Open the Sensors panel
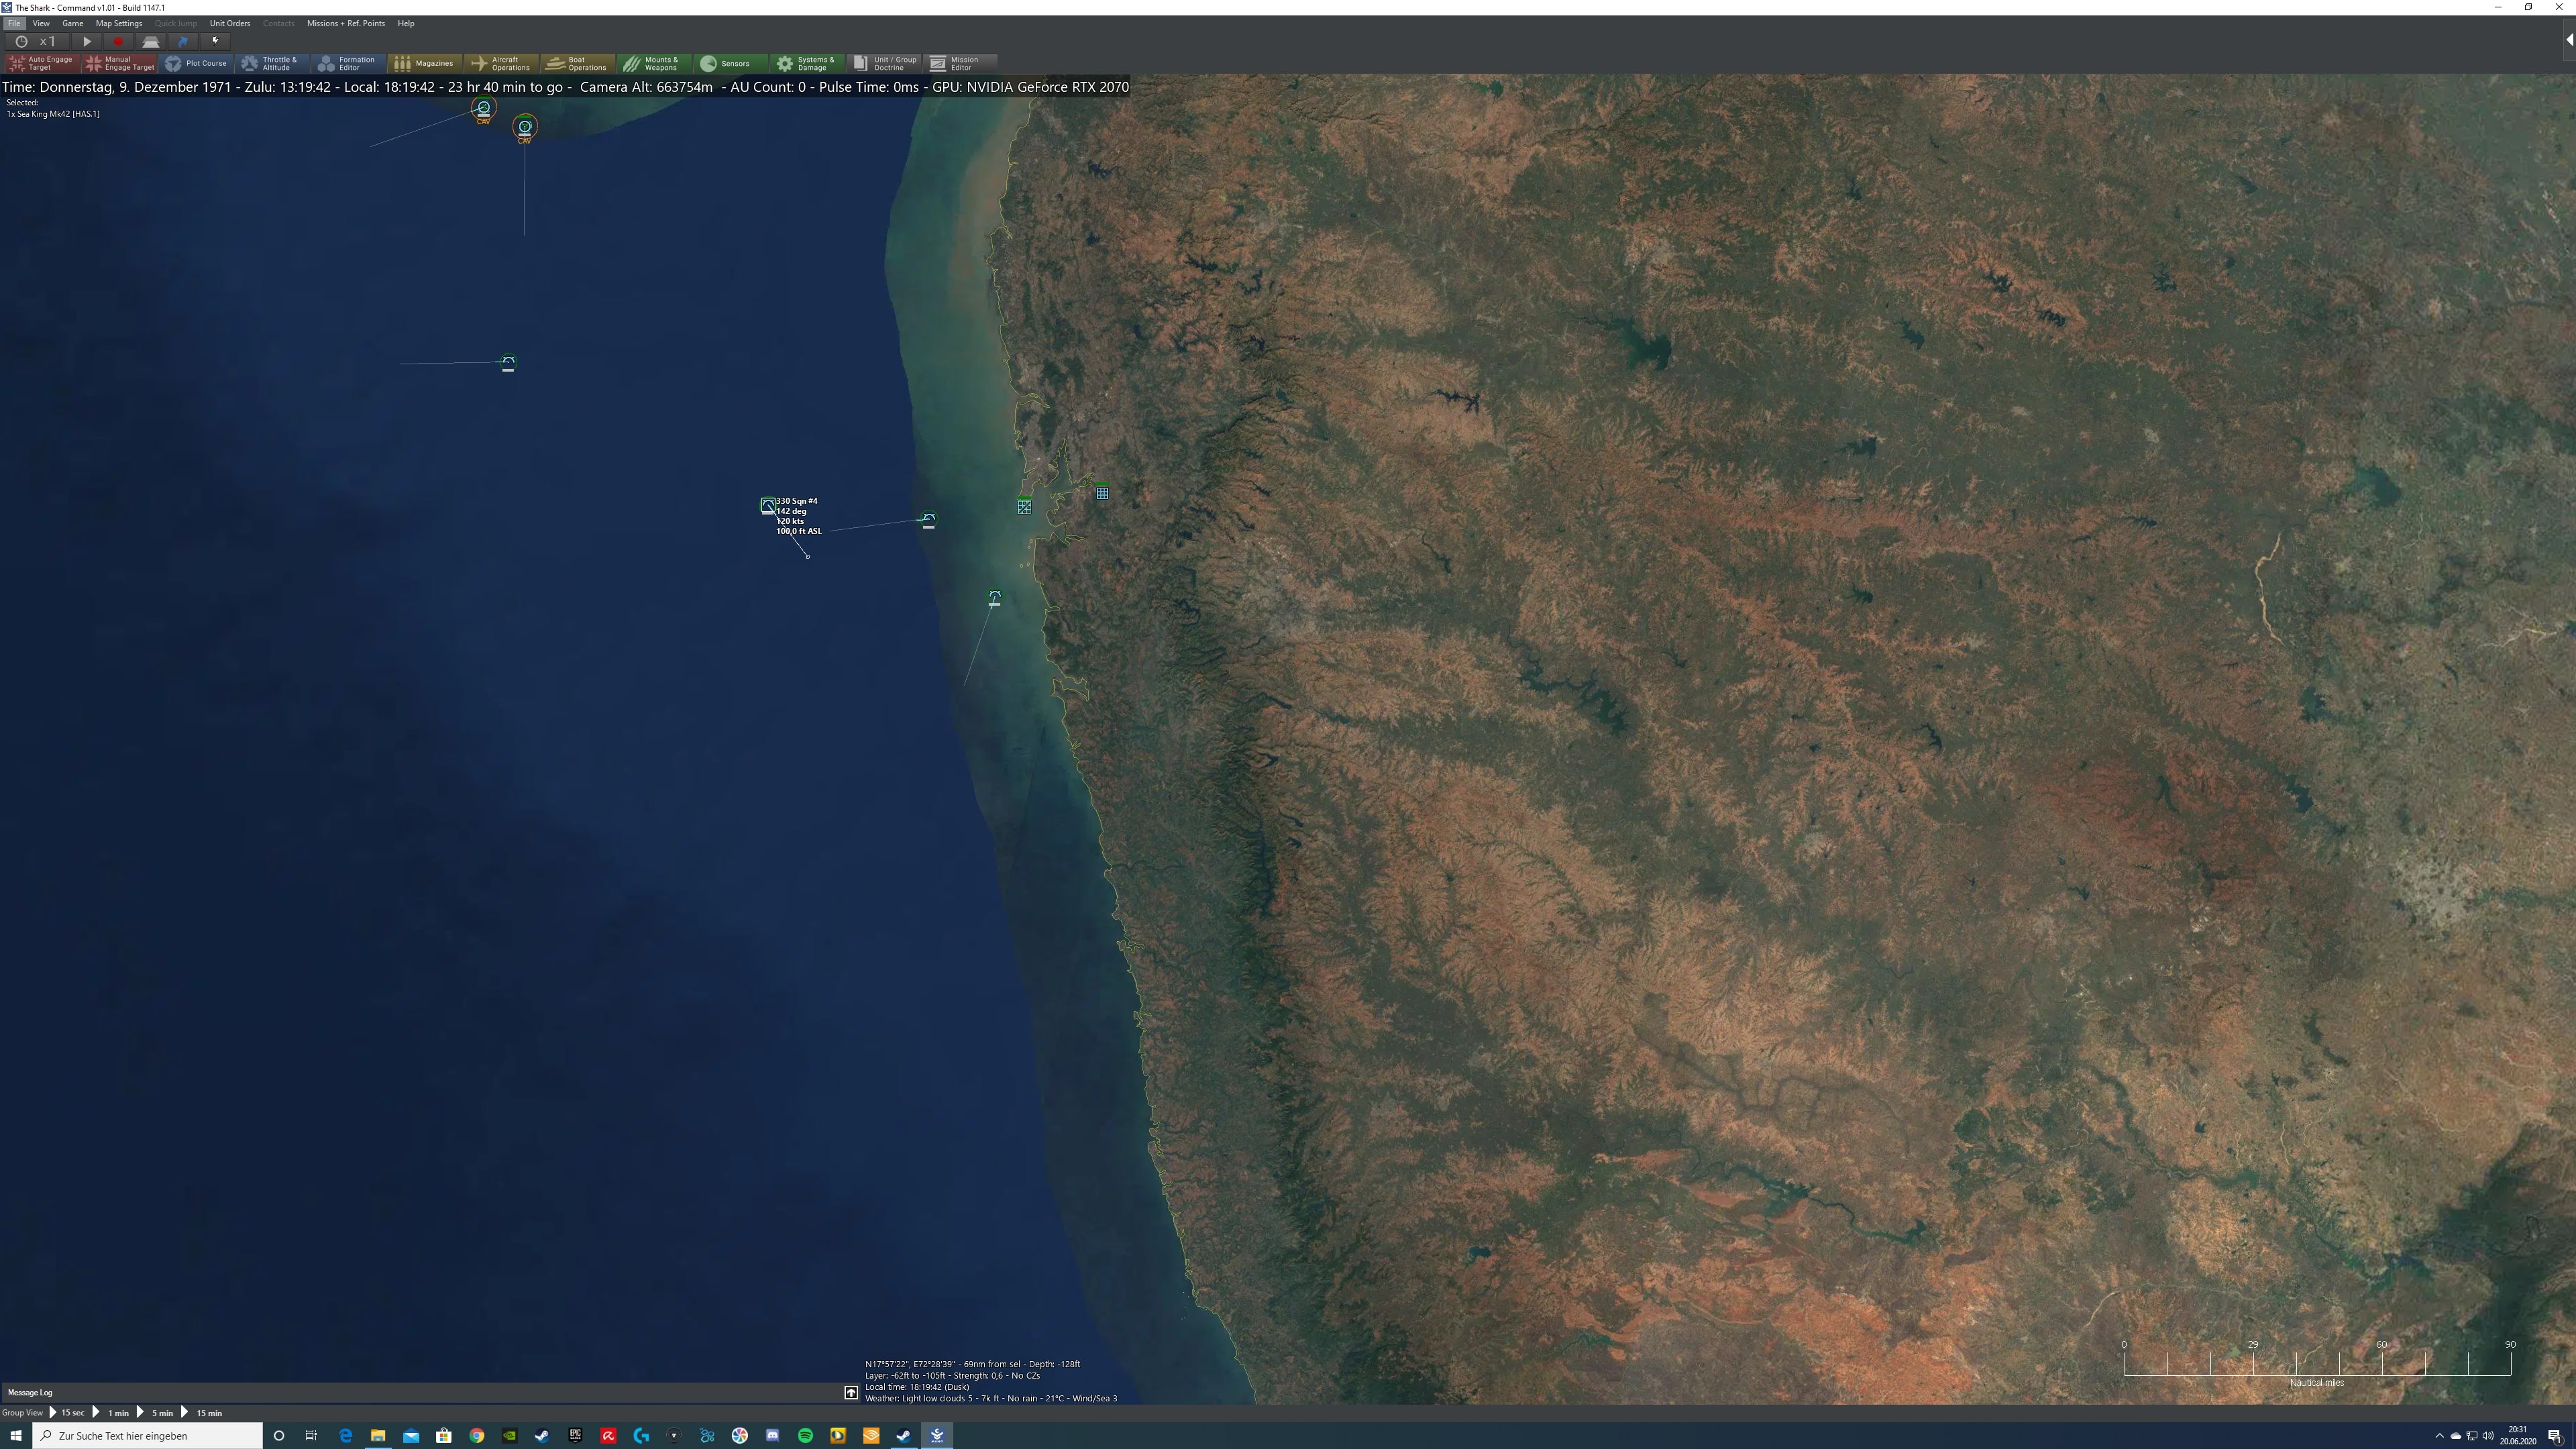The height and width of the screenshot is (1449, 2576). tap(731, 63)
